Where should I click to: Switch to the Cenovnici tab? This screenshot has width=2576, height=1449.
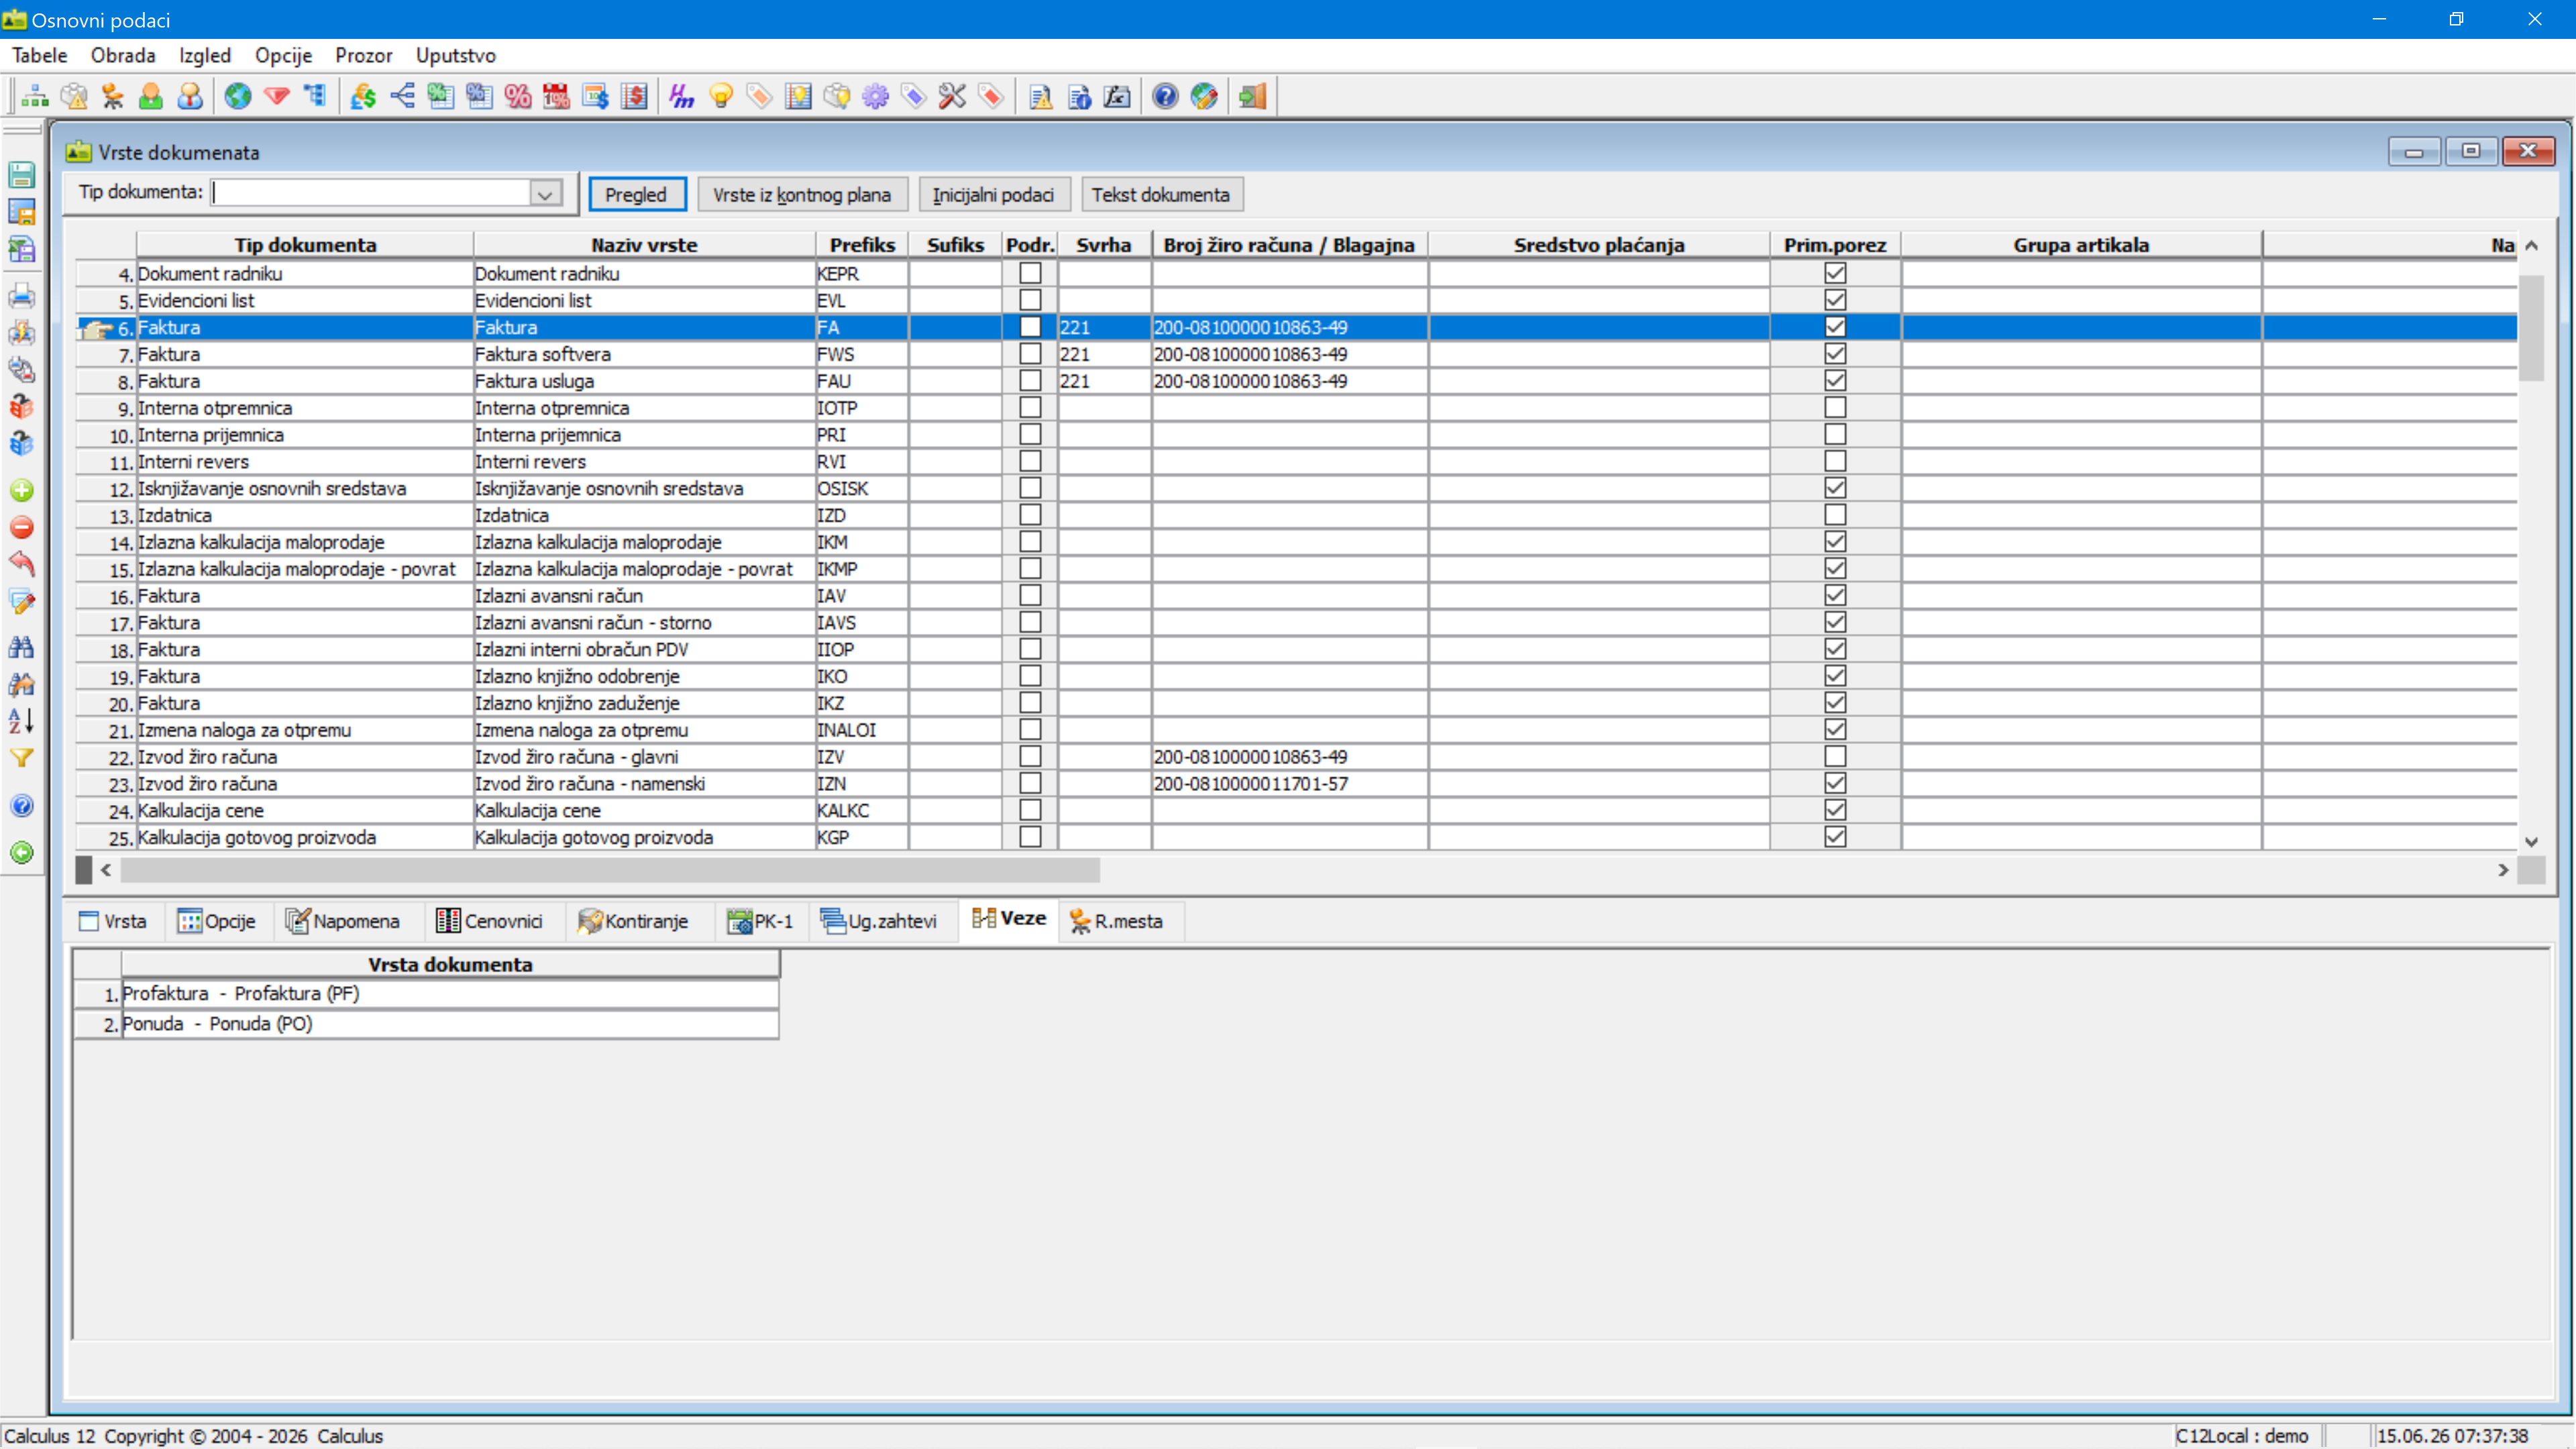tap(490, 921)
